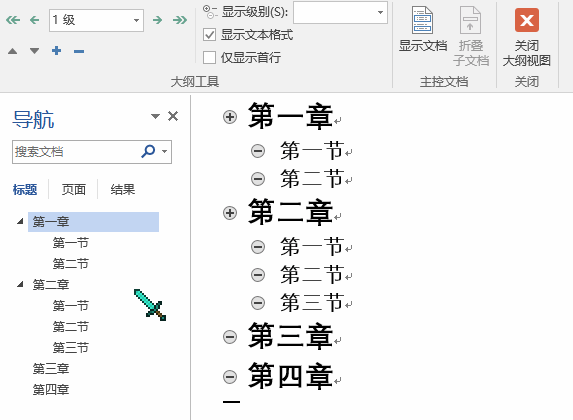Switch to the 结果 tab
Viewport: 573px width, 420px height.
[x=123, y=190]
